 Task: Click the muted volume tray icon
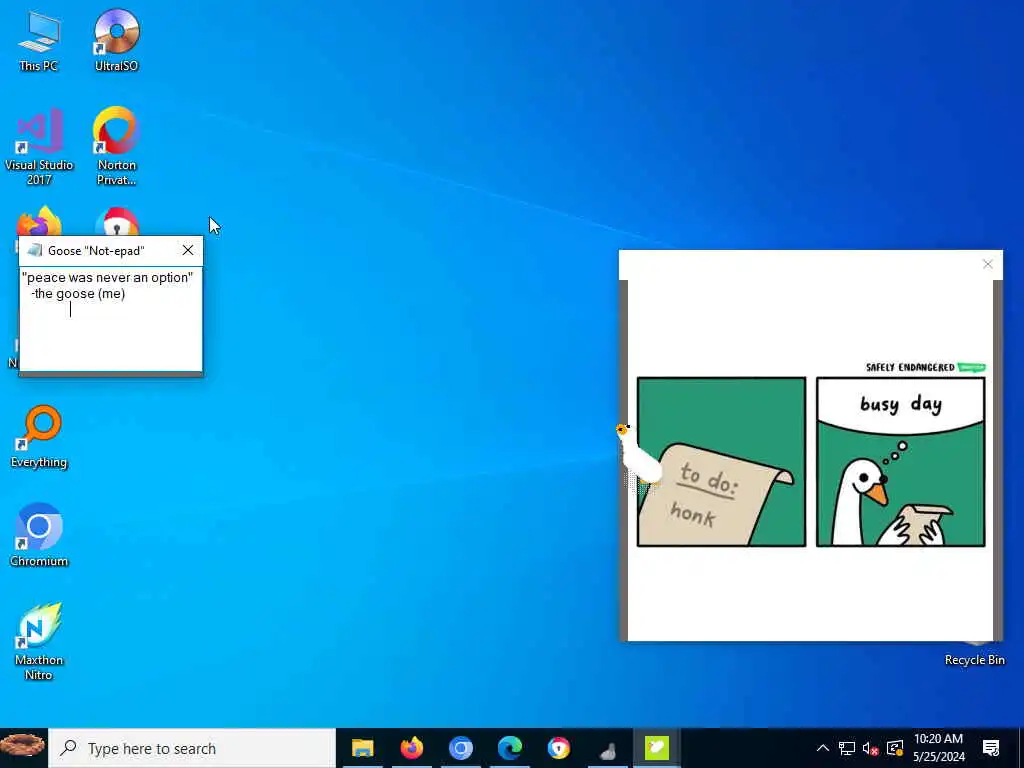[x=870, y=748]
